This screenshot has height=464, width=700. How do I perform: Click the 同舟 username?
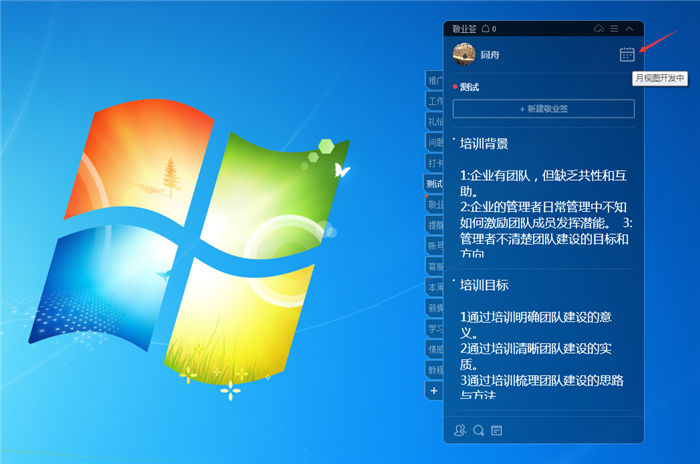[x=490, y=55]
